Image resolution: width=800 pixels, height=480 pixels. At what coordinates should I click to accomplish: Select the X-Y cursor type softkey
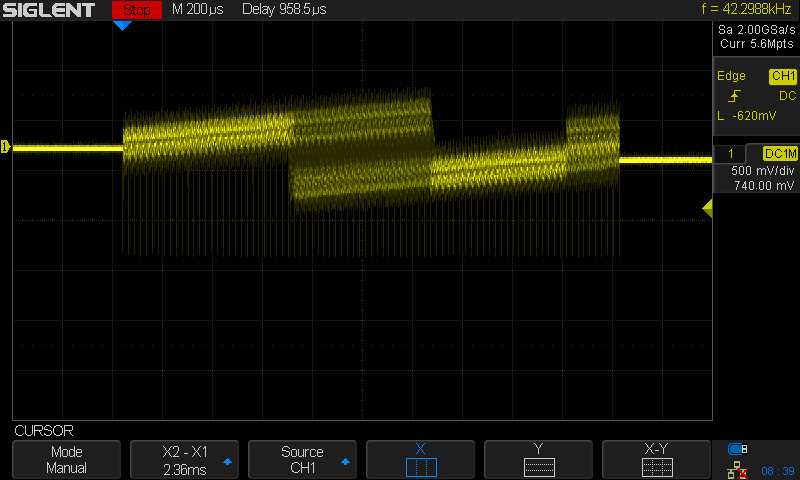(656, 460)
